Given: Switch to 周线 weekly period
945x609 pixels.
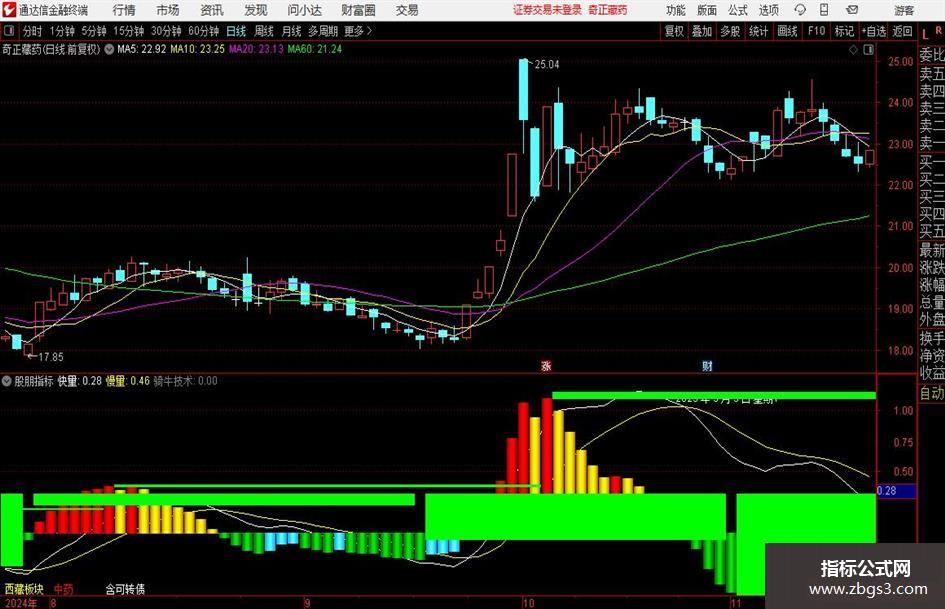Looking at the screenshot, I should tap(263, 31).
